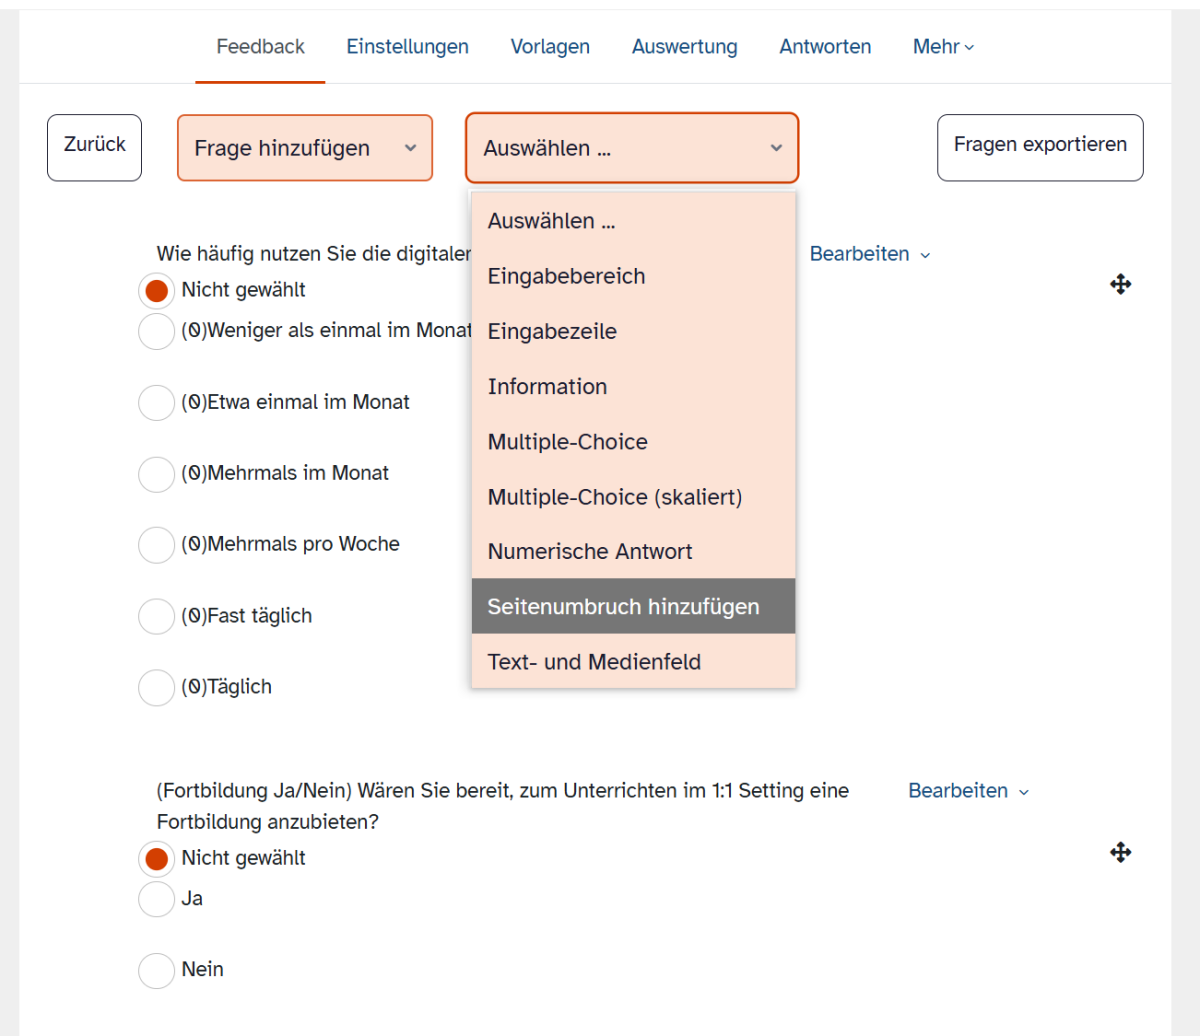This screenshot has width=1200, height=1036.
Task: Pick the 'Nein' radio option
Action: click(x=156, y=970)
